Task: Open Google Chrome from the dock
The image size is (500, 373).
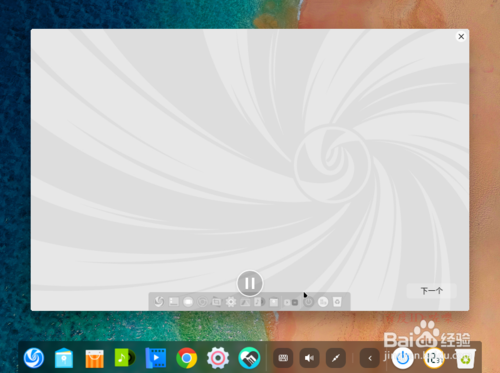Action: (187, 358)
